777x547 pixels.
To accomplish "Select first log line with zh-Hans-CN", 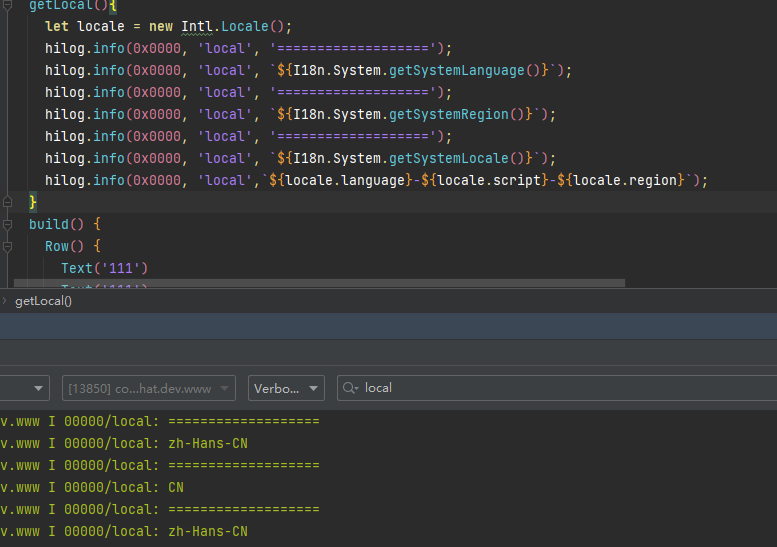I will [124, 443].
